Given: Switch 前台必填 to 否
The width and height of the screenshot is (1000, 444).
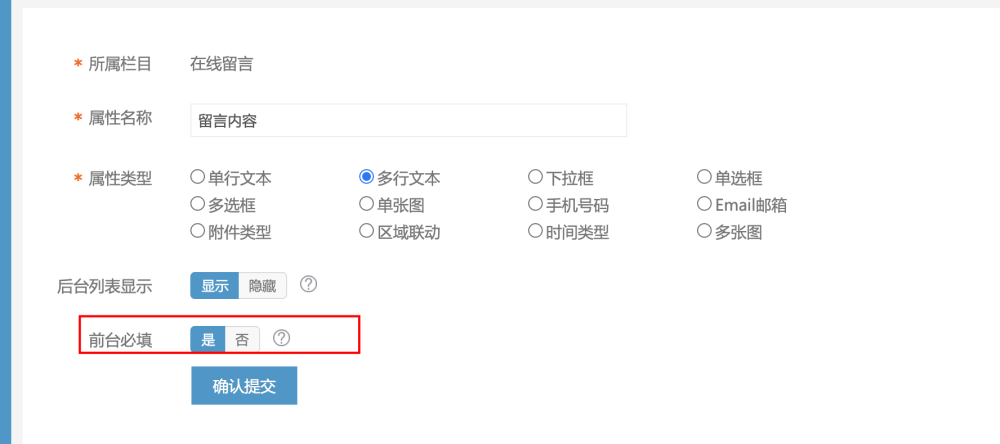Looking at the screenshot, I should click(242, 339).
